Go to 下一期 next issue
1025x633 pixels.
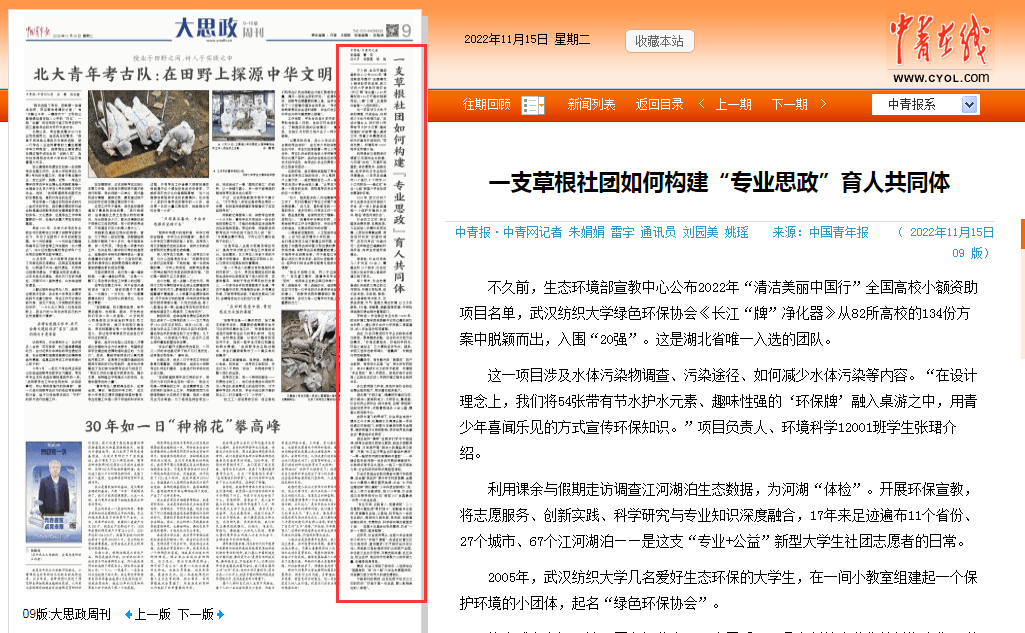[x=790, y=105]
